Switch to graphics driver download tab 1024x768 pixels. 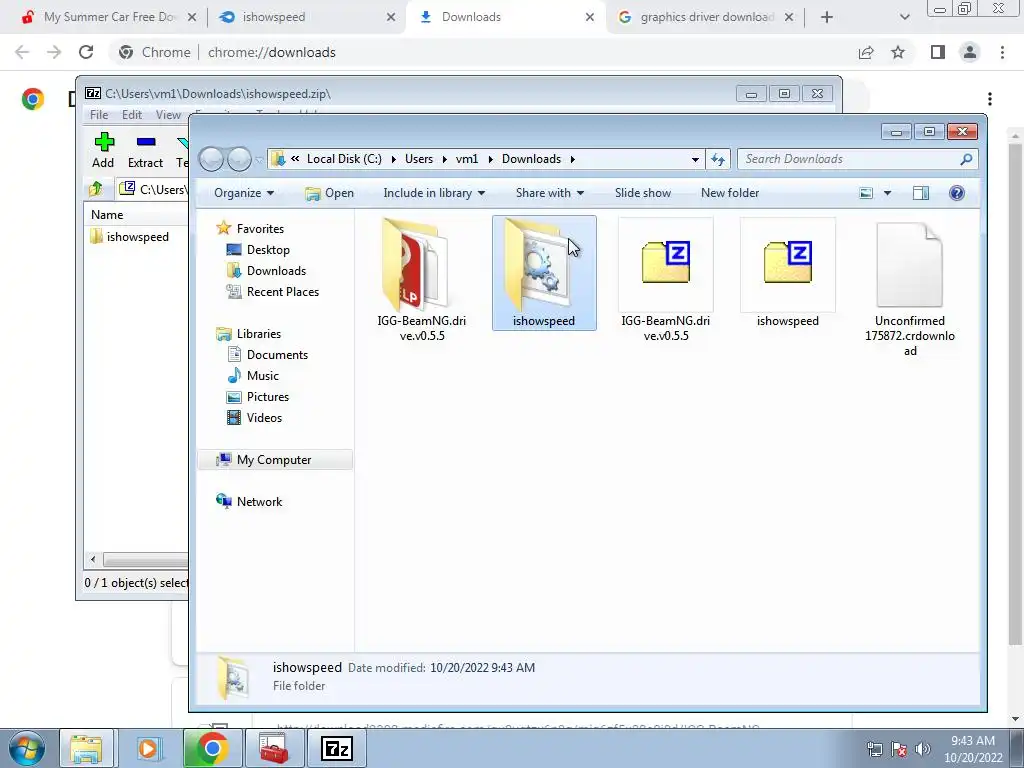[707, 17]
